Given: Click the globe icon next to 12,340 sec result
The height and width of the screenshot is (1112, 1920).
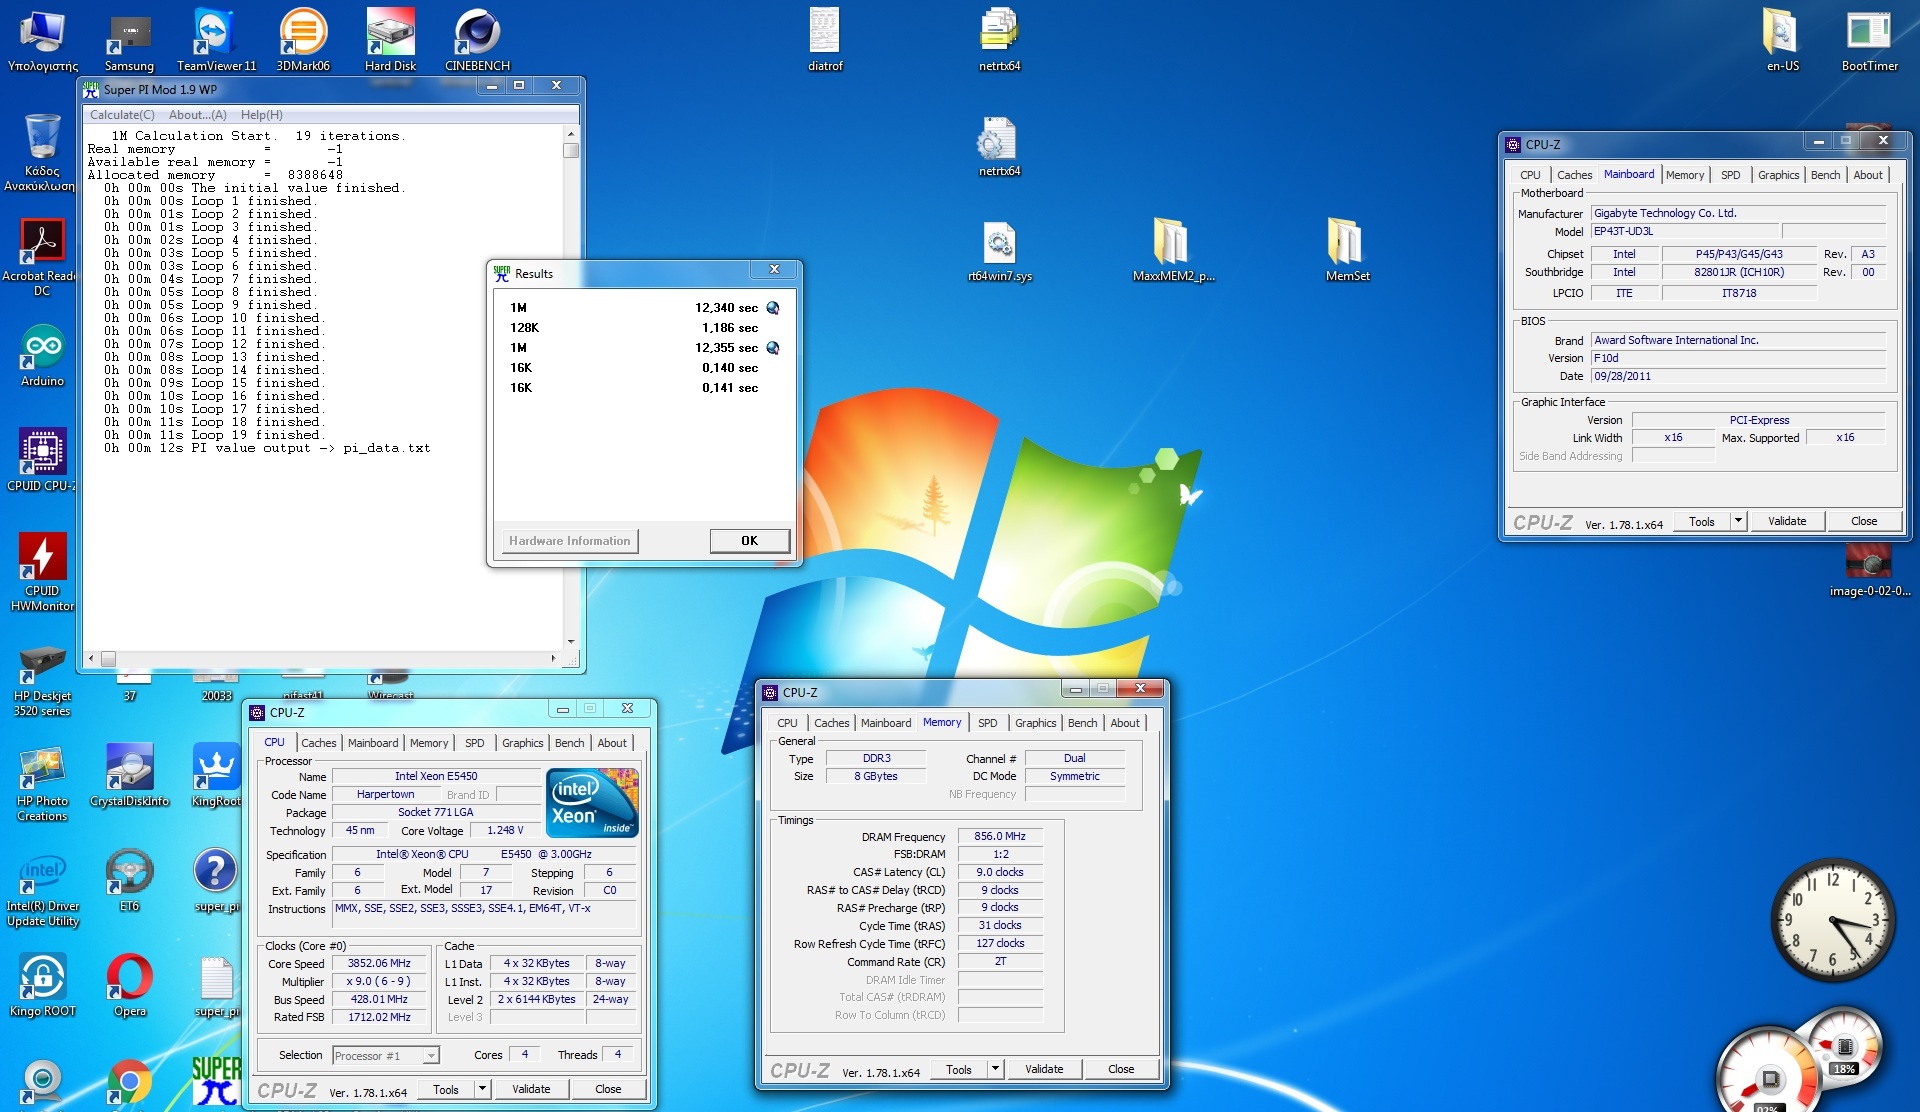Looking at the screenshot, I should pos(772,308).
